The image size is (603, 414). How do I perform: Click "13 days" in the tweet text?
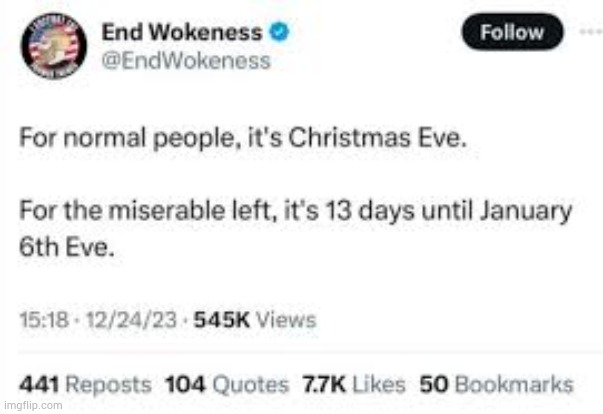tap(370, 212)
